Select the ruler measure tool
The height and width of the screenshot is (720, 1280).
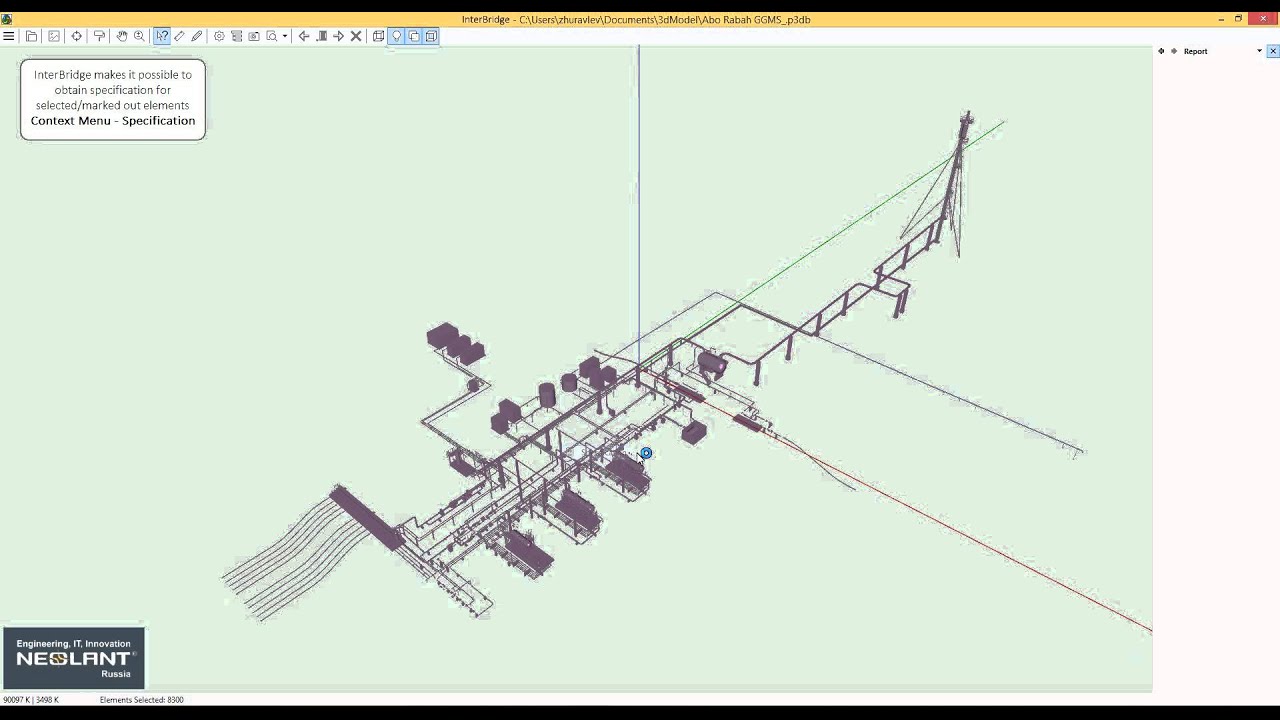[x=179, y=36]
